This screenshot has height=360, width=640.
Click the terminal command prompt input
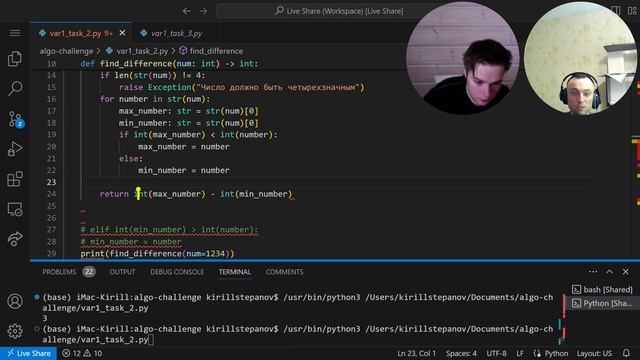click(x=151, y=340)
